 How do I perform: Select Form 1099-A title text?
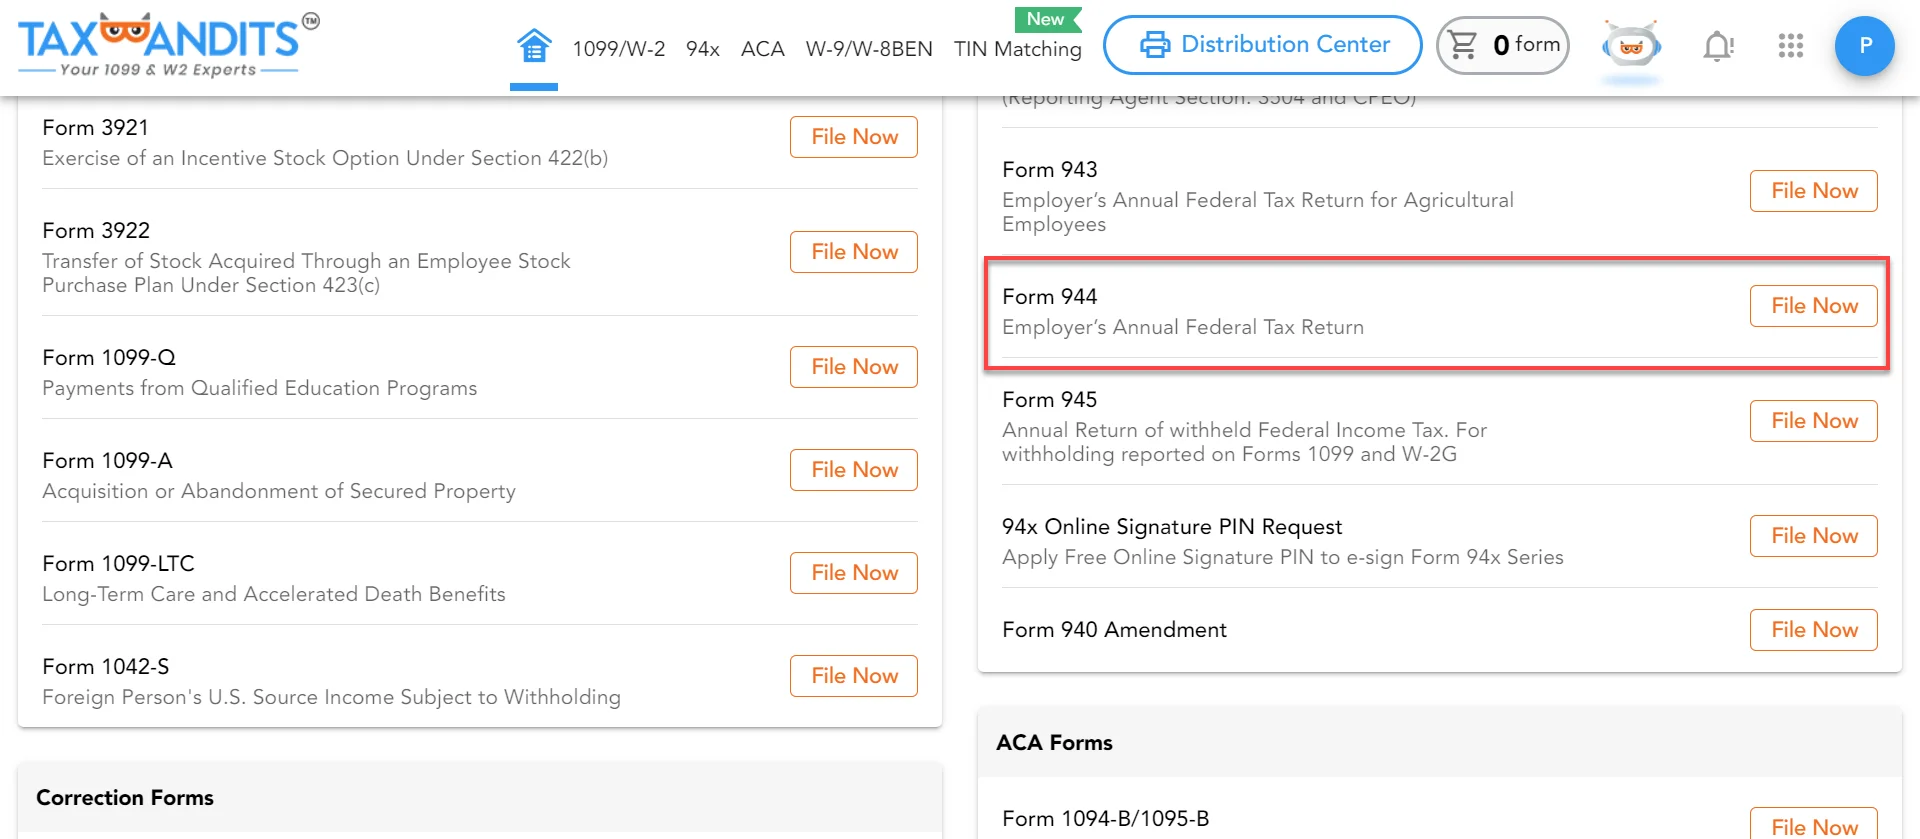pos(108,461)
